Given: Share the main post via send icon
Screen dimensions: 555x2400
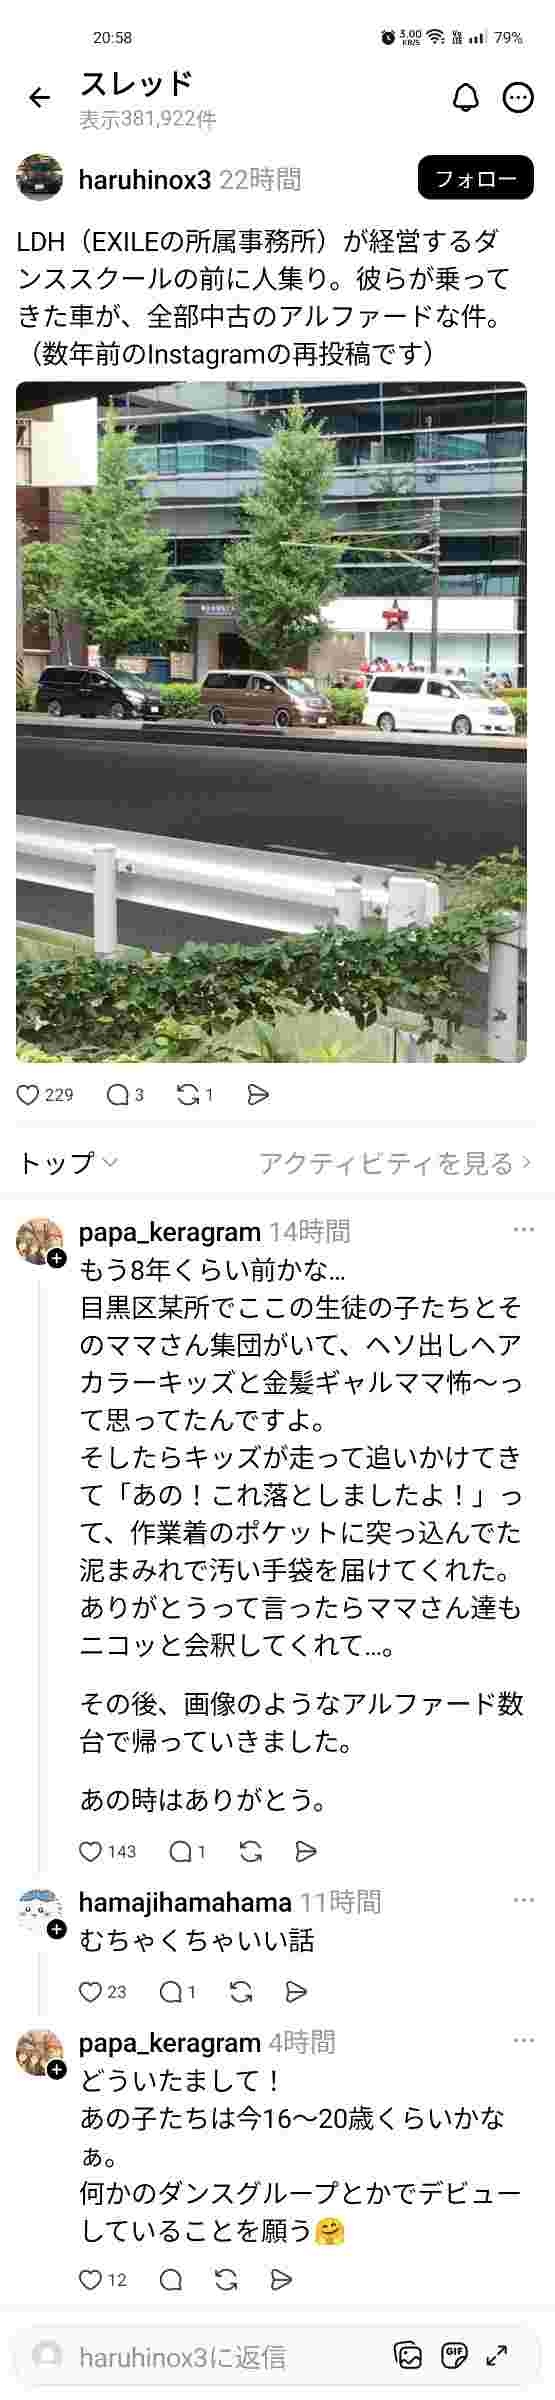Looking at the screenshot, I should tap(258, 1095).
